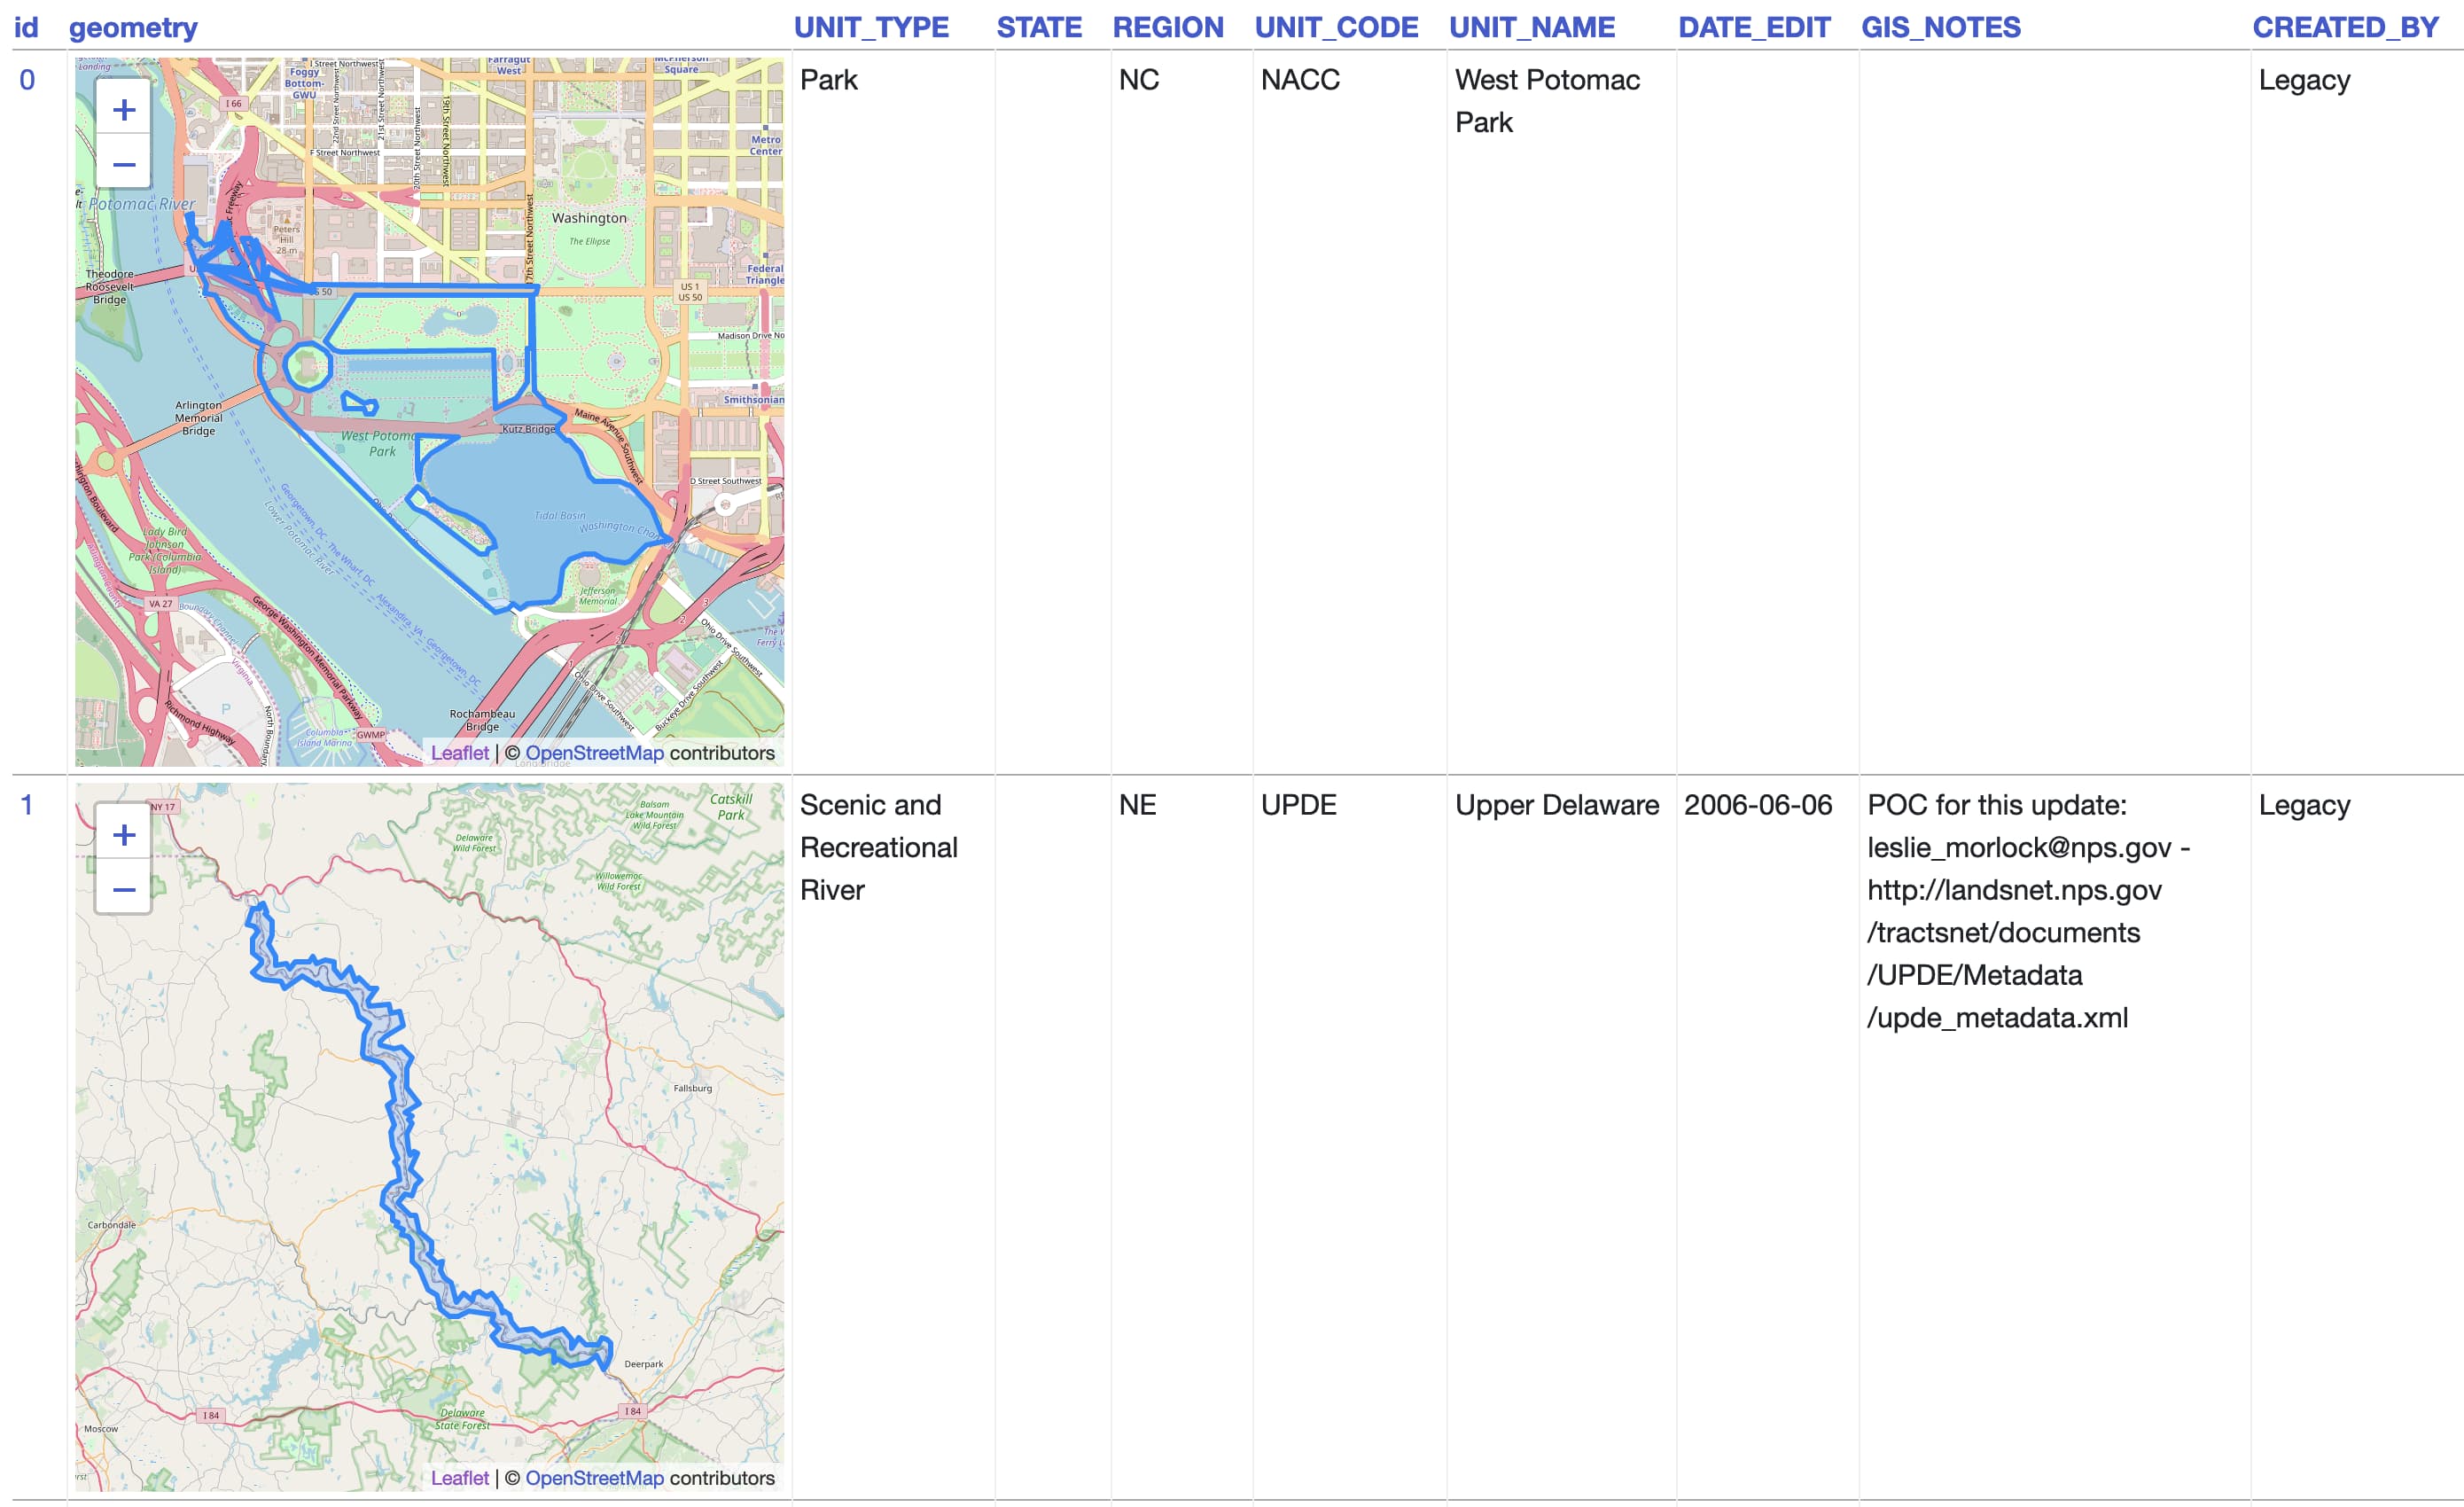This screenshot has height=1507, width=2464.
Task: Zoom in on the West Potomac Park map
Action: 123,108
